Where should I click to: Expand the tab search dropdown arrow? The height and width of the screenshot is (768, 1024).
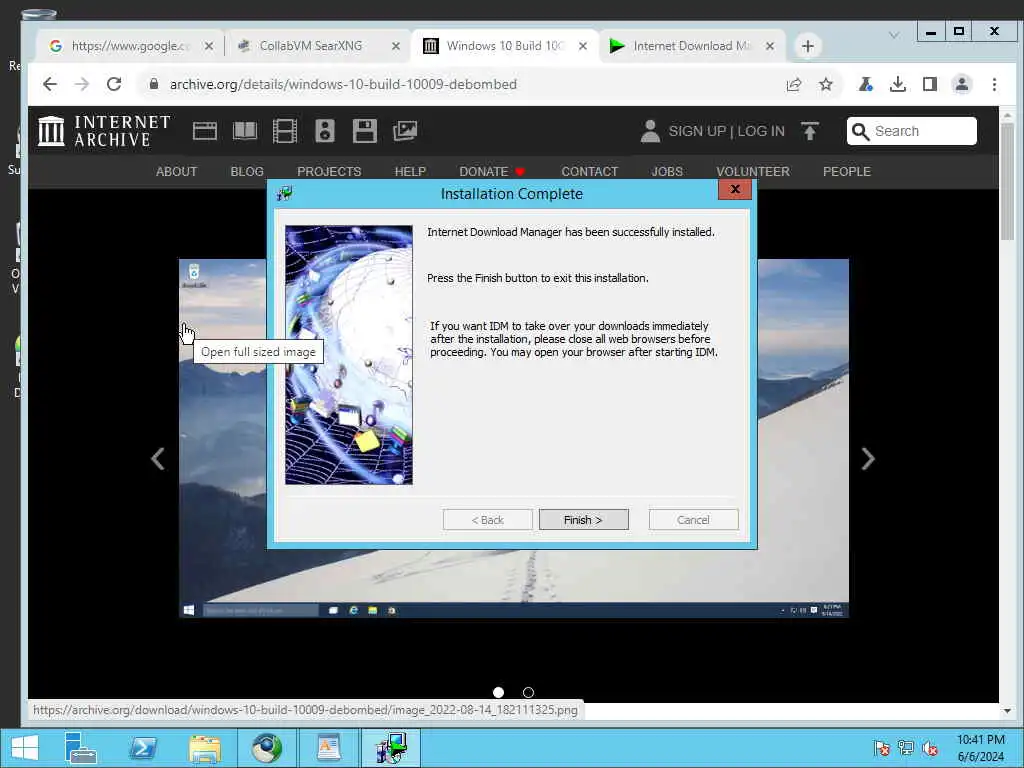(x=894, y=35)
